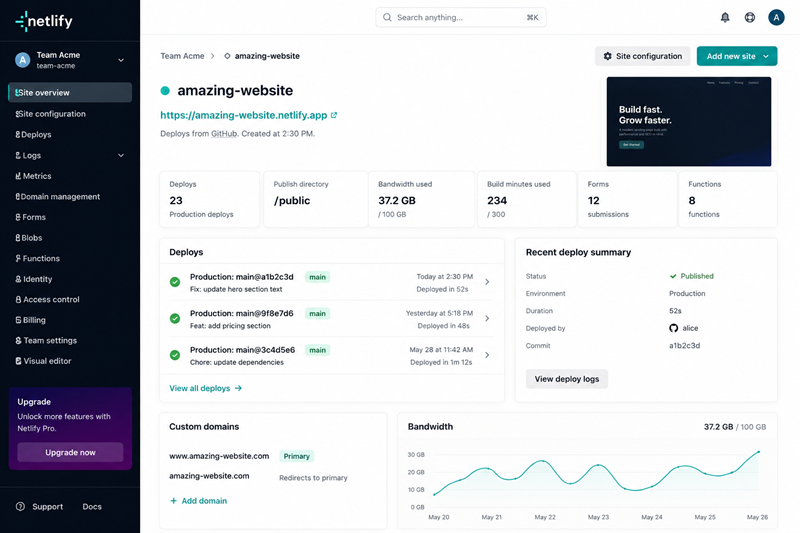800x533 pixels.
Task: Open Functions in sidebar
Action: tap(70, 259)
